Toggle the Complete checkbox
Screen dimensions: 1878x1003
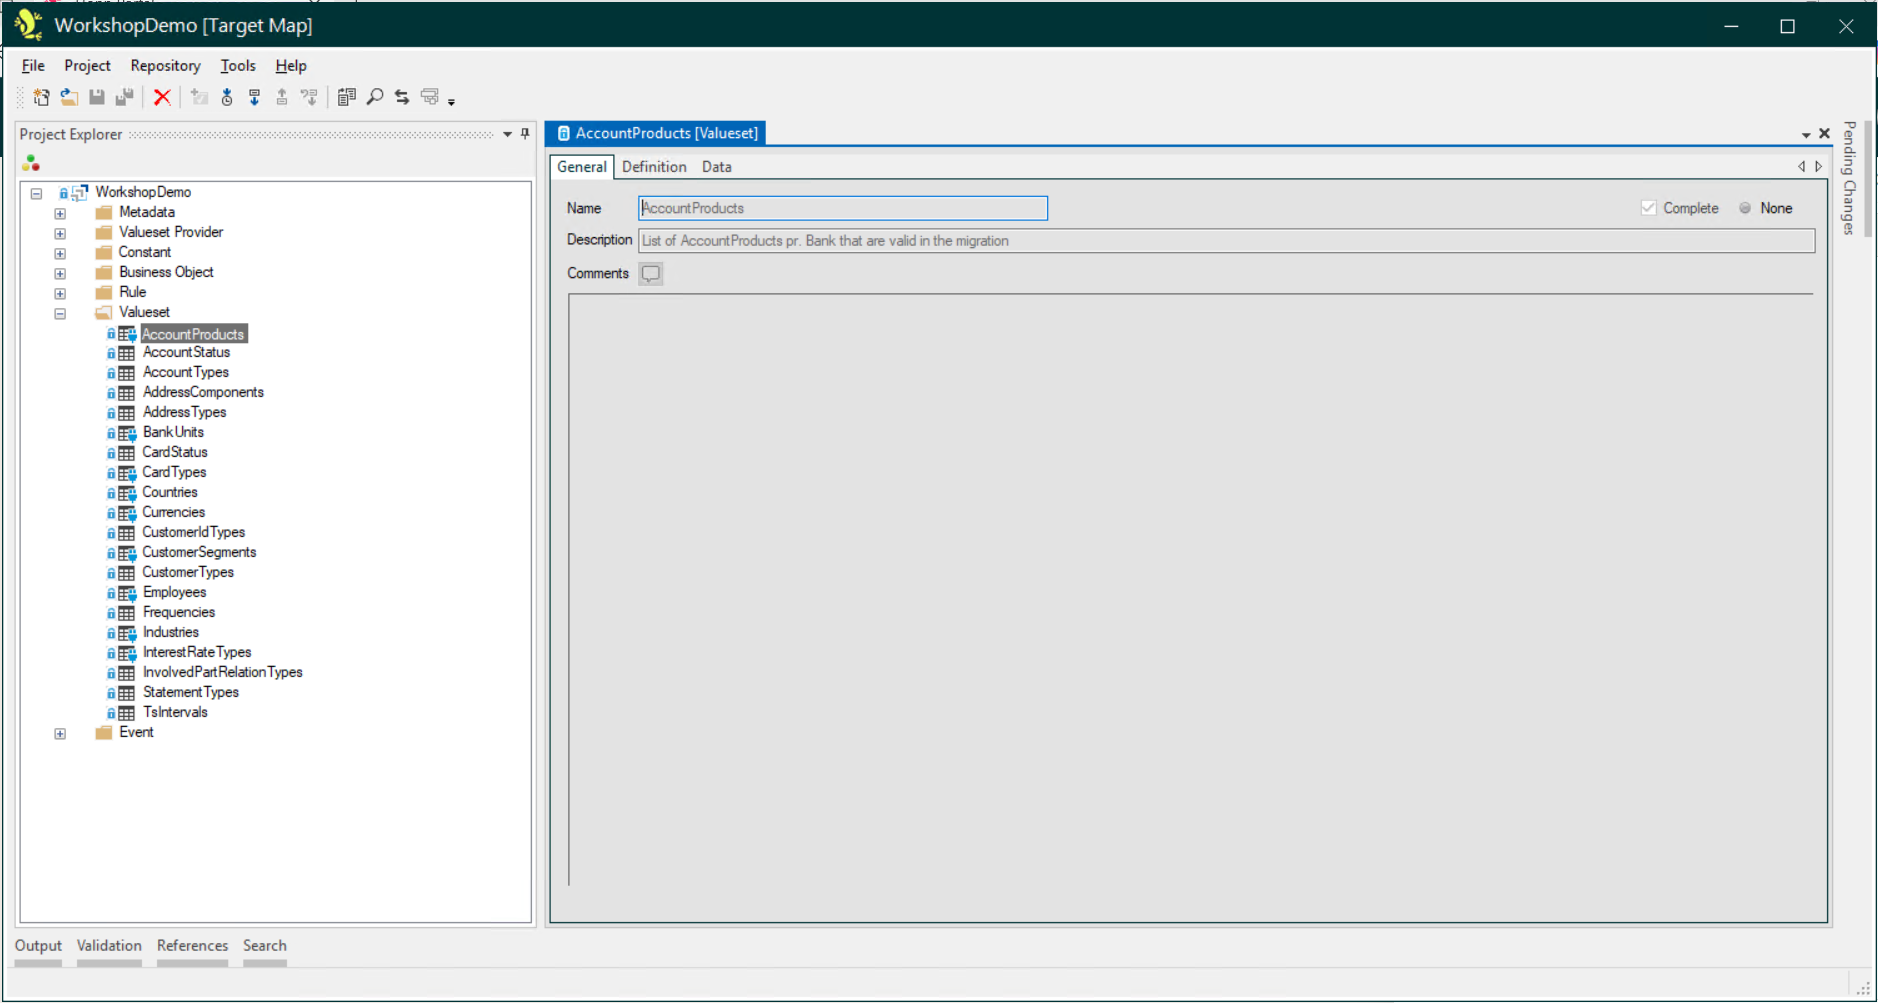click(x=1648, y=208)
